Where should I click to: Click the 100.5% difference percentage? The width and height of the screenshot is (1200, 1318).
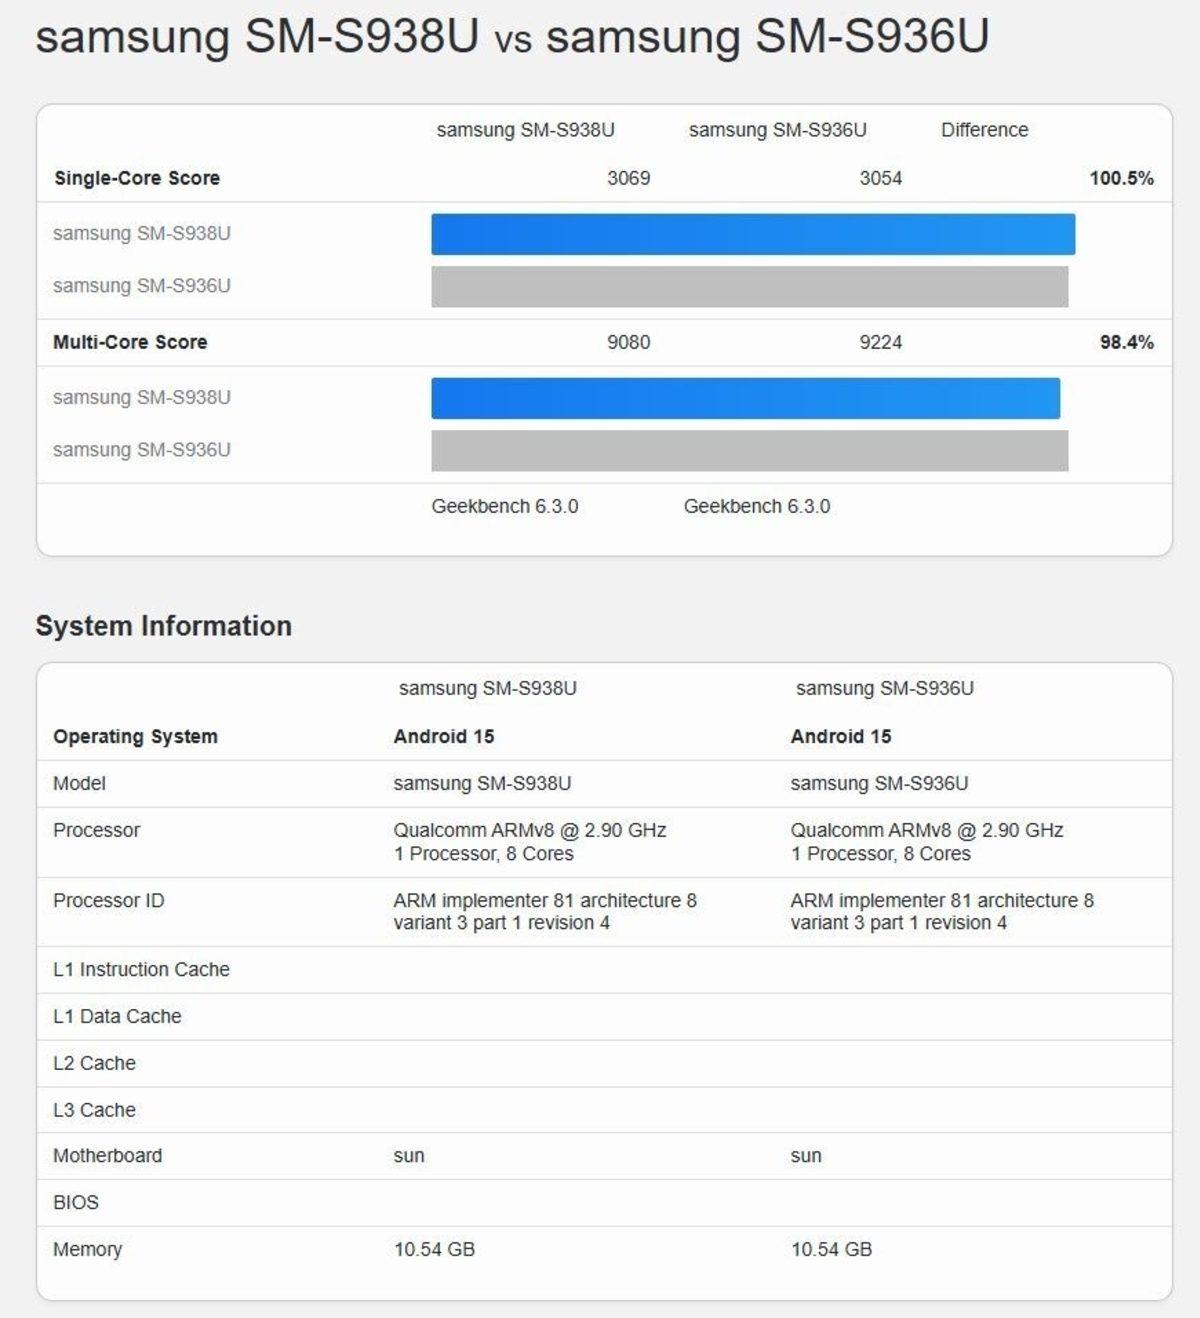(x=1122, y=178)
